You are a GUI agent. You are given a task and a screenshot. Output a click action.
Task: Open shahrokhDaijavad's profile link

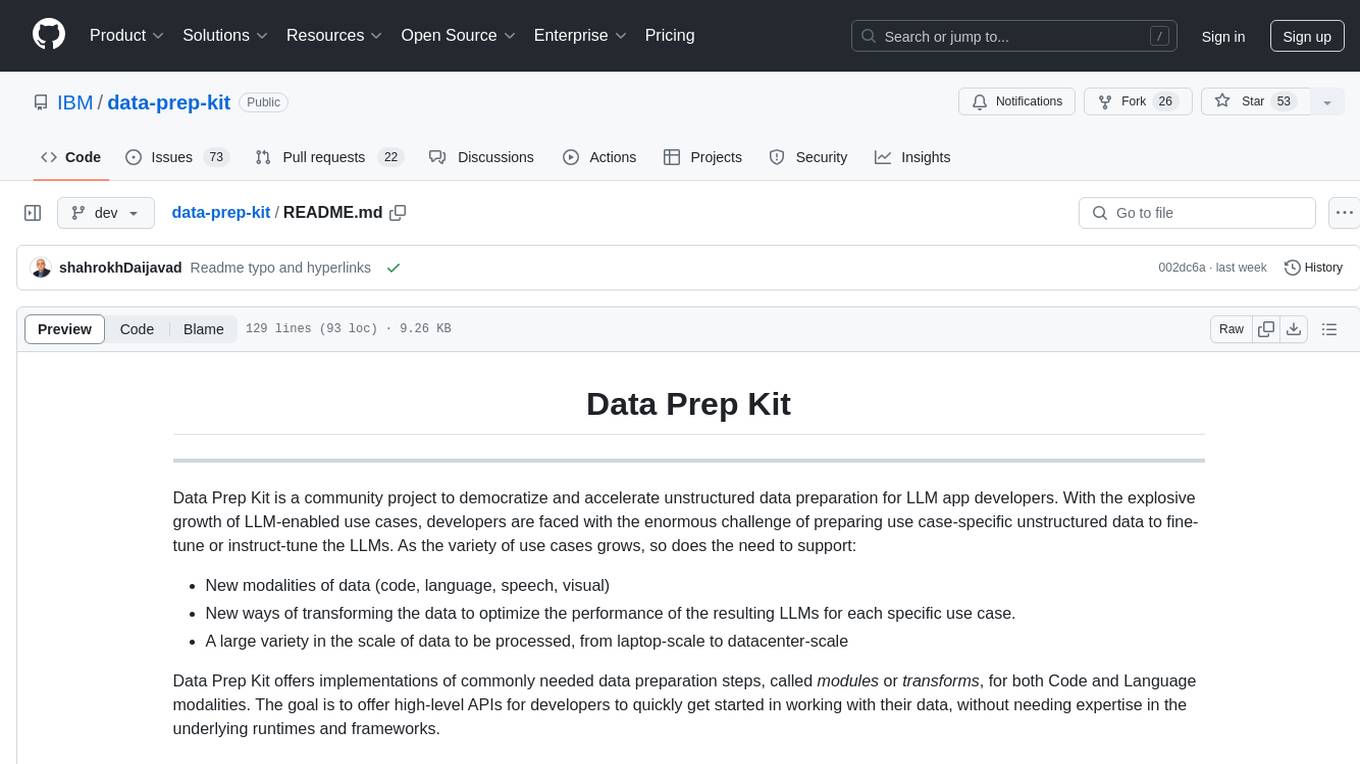coord(121,268)
